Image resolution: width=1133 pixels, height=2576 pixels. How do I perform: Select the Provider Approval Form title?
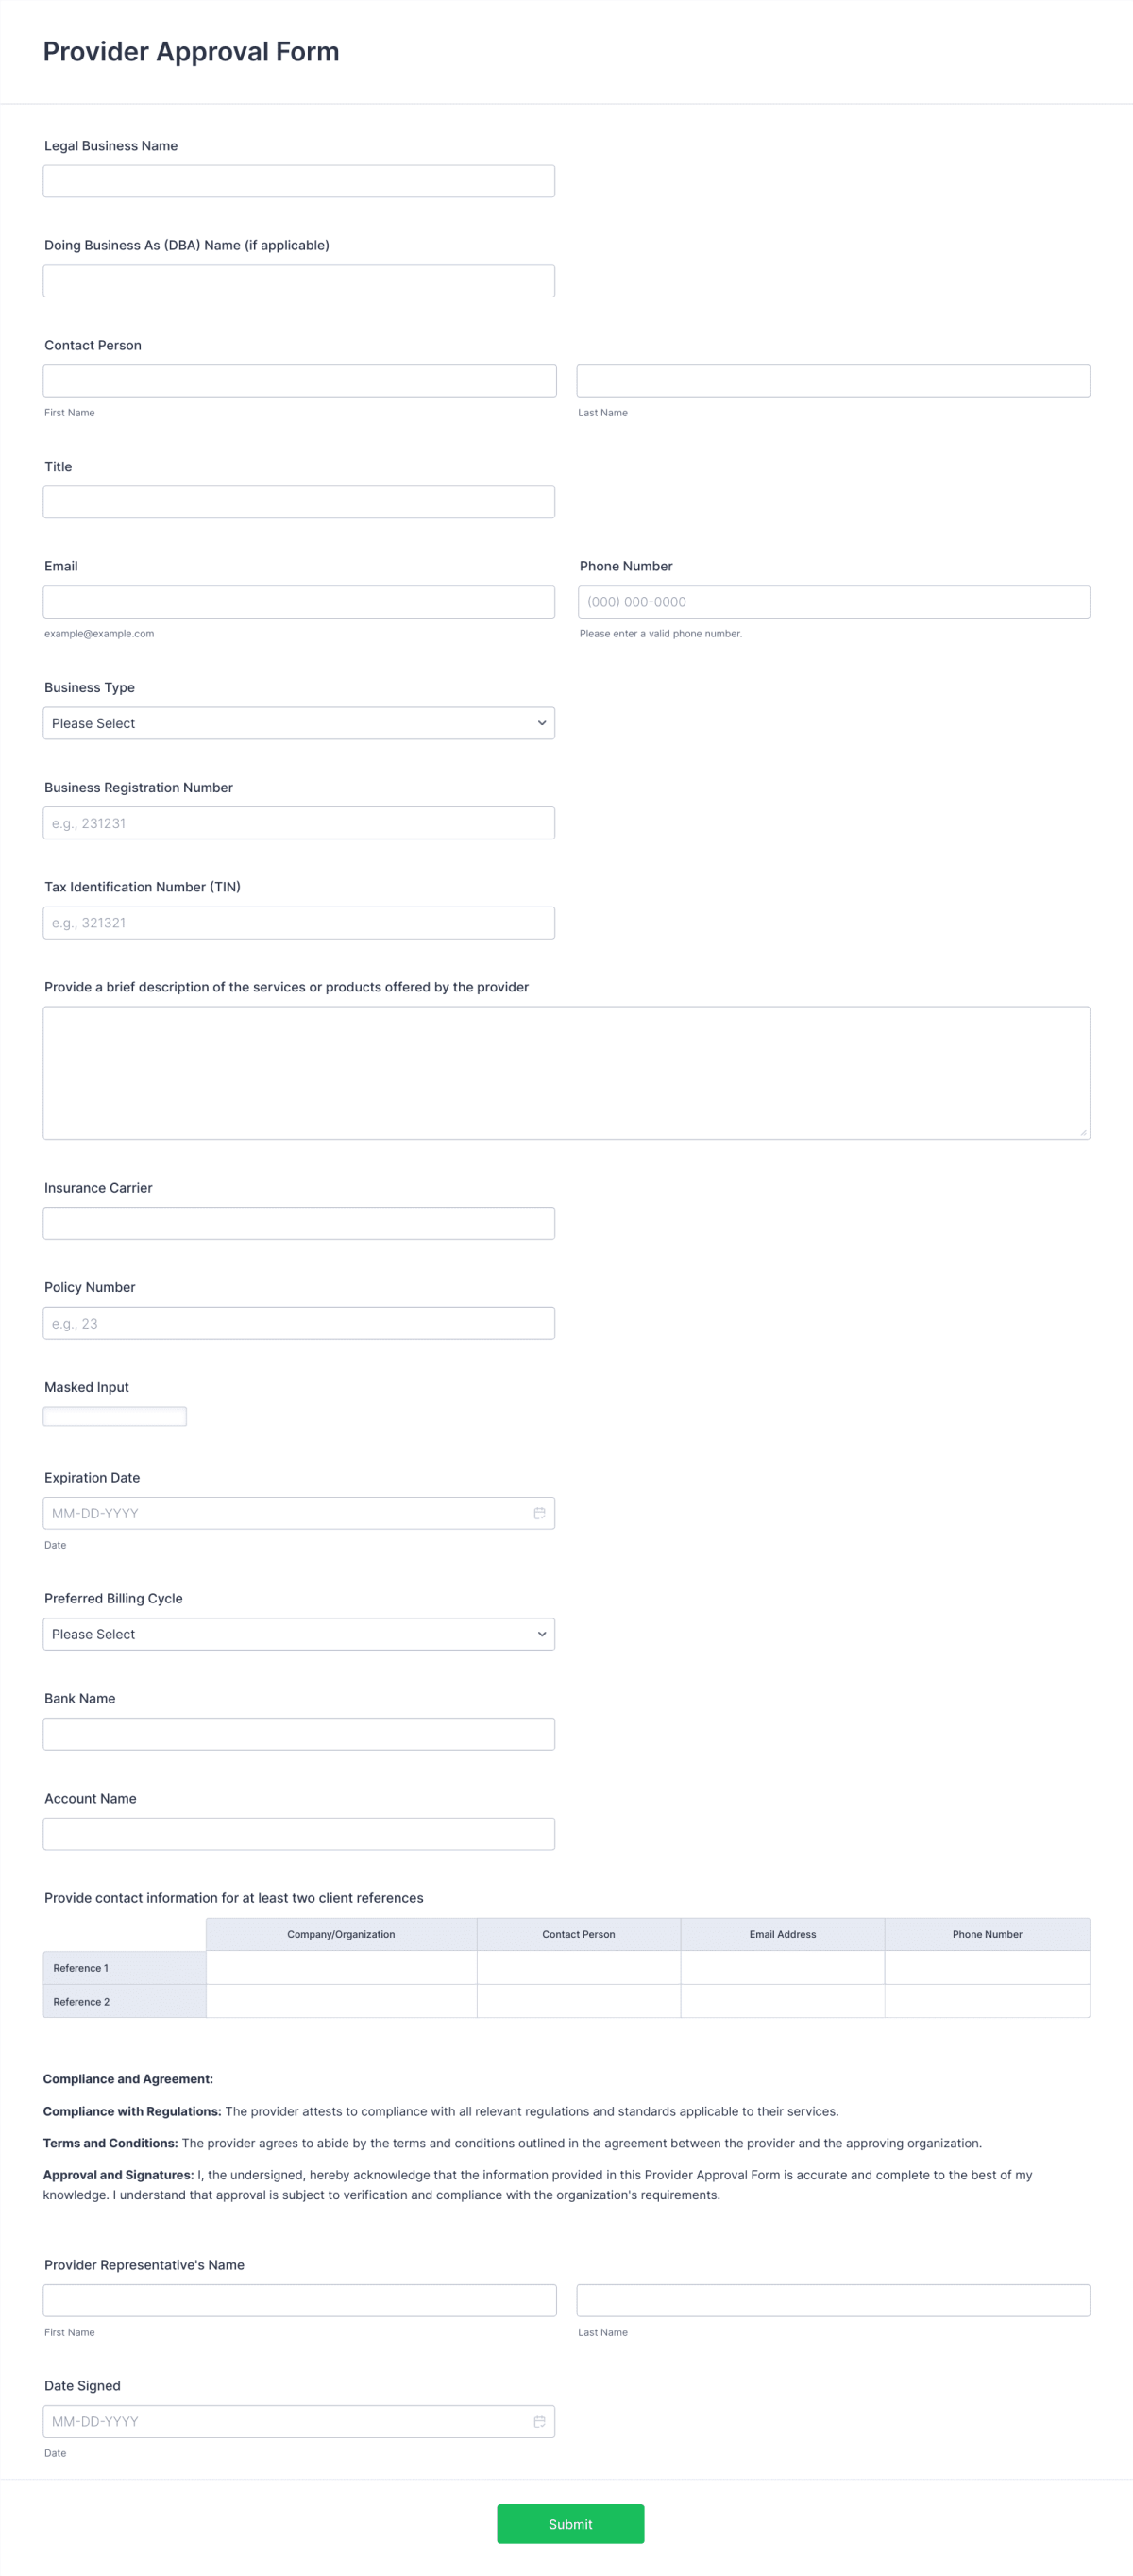point(191,51)
